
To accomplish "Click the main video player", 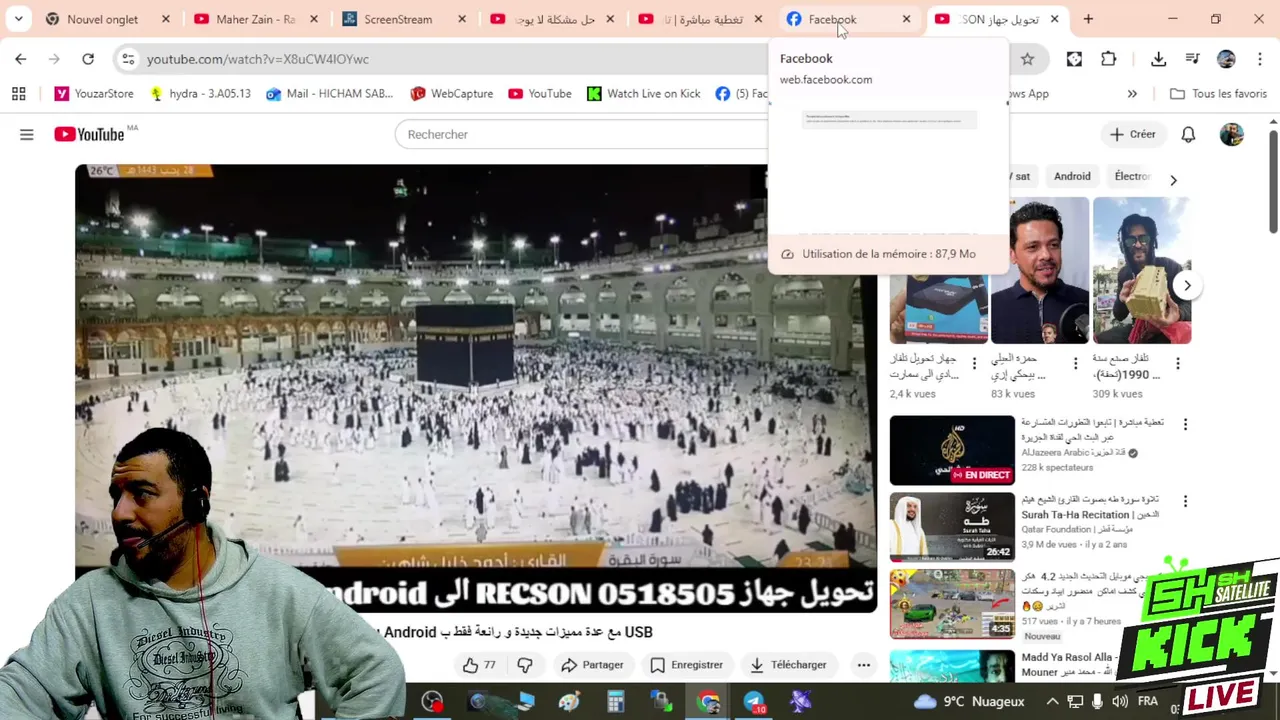I will (476, 388).
